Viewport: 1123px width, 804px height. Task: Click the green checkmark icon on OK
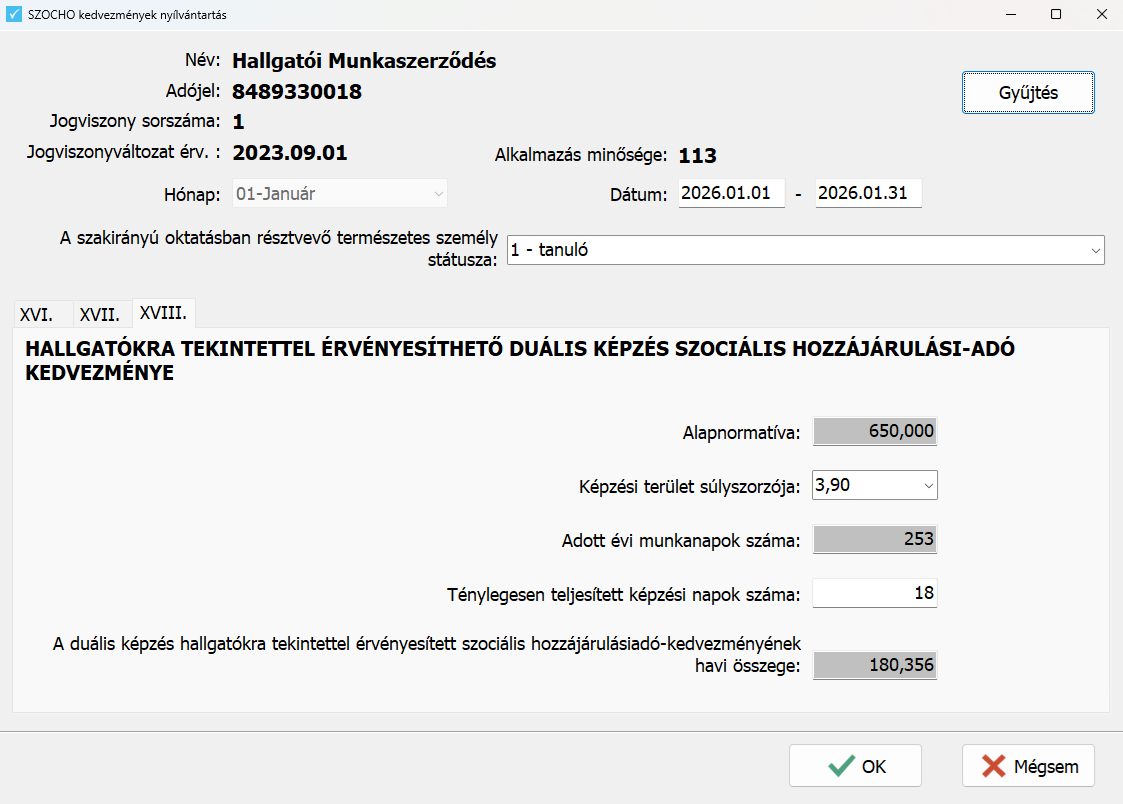point(841,767)
